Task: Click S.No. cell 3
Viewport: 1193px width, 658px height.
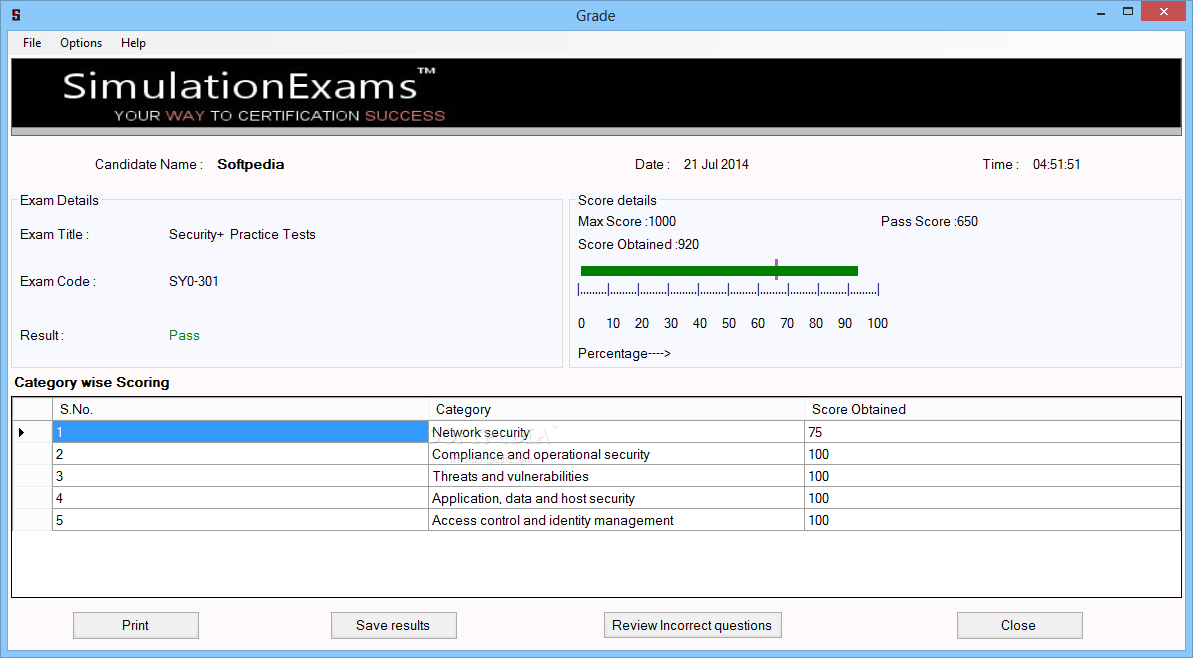Action: 240,476
